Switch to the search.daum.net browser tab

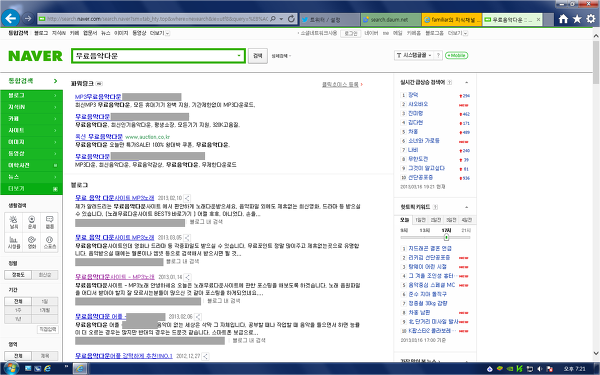point(390,19)
